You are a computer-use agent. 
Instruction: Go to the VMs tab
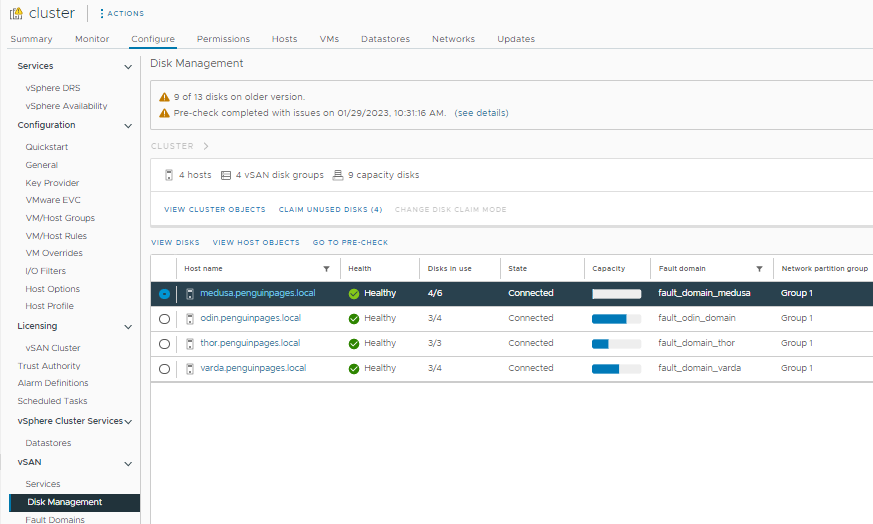click(329, 39)
